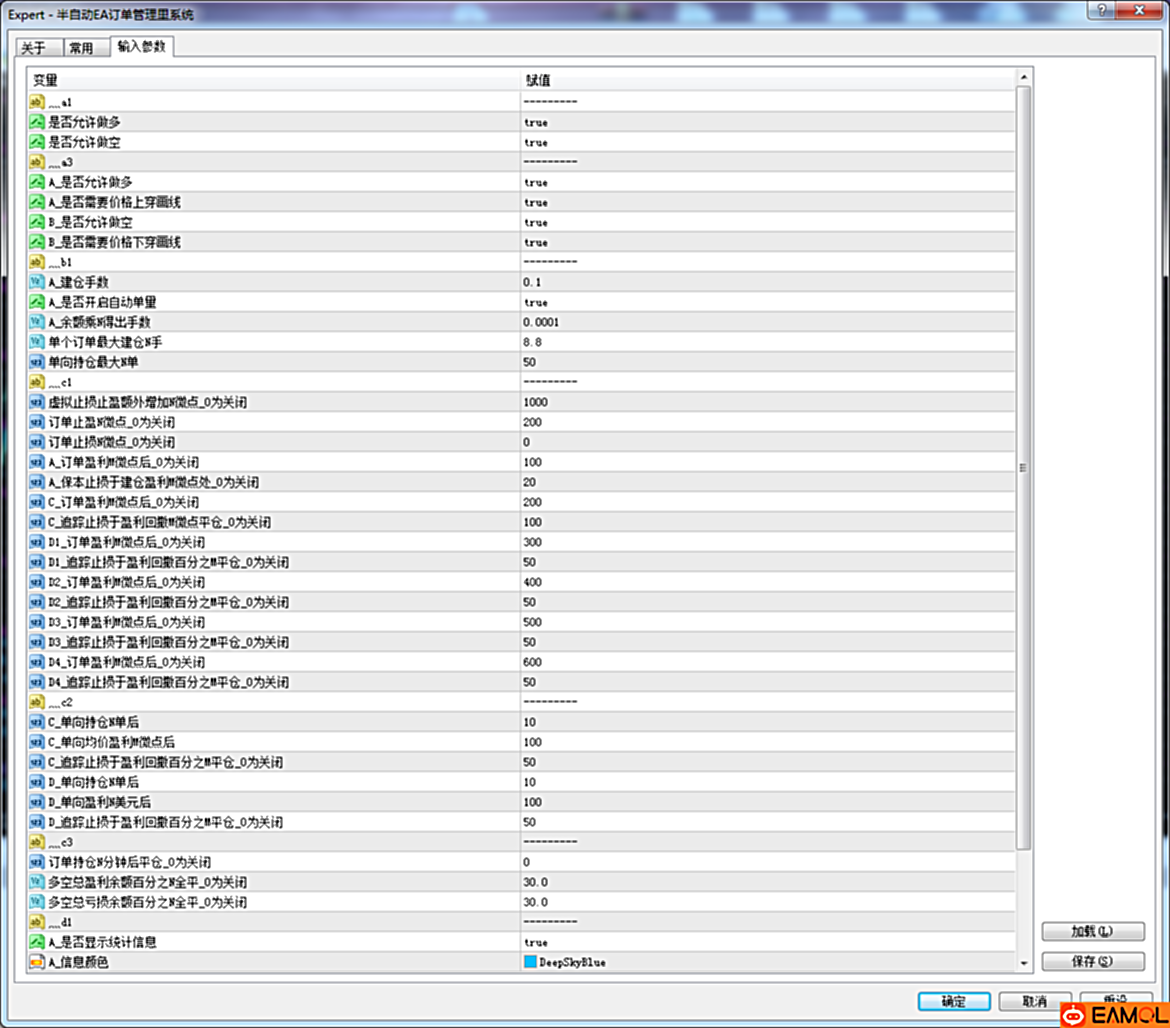
Task: Click the 加载(L) button
Action: 1092,931
